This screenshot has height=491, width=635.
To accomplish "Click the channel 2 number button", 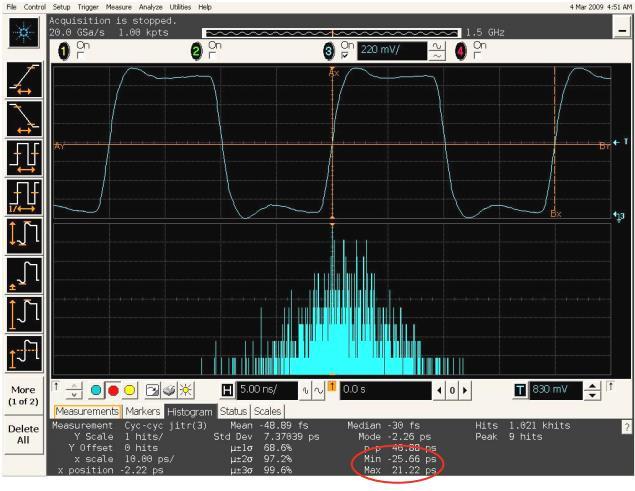I will 196,51.
